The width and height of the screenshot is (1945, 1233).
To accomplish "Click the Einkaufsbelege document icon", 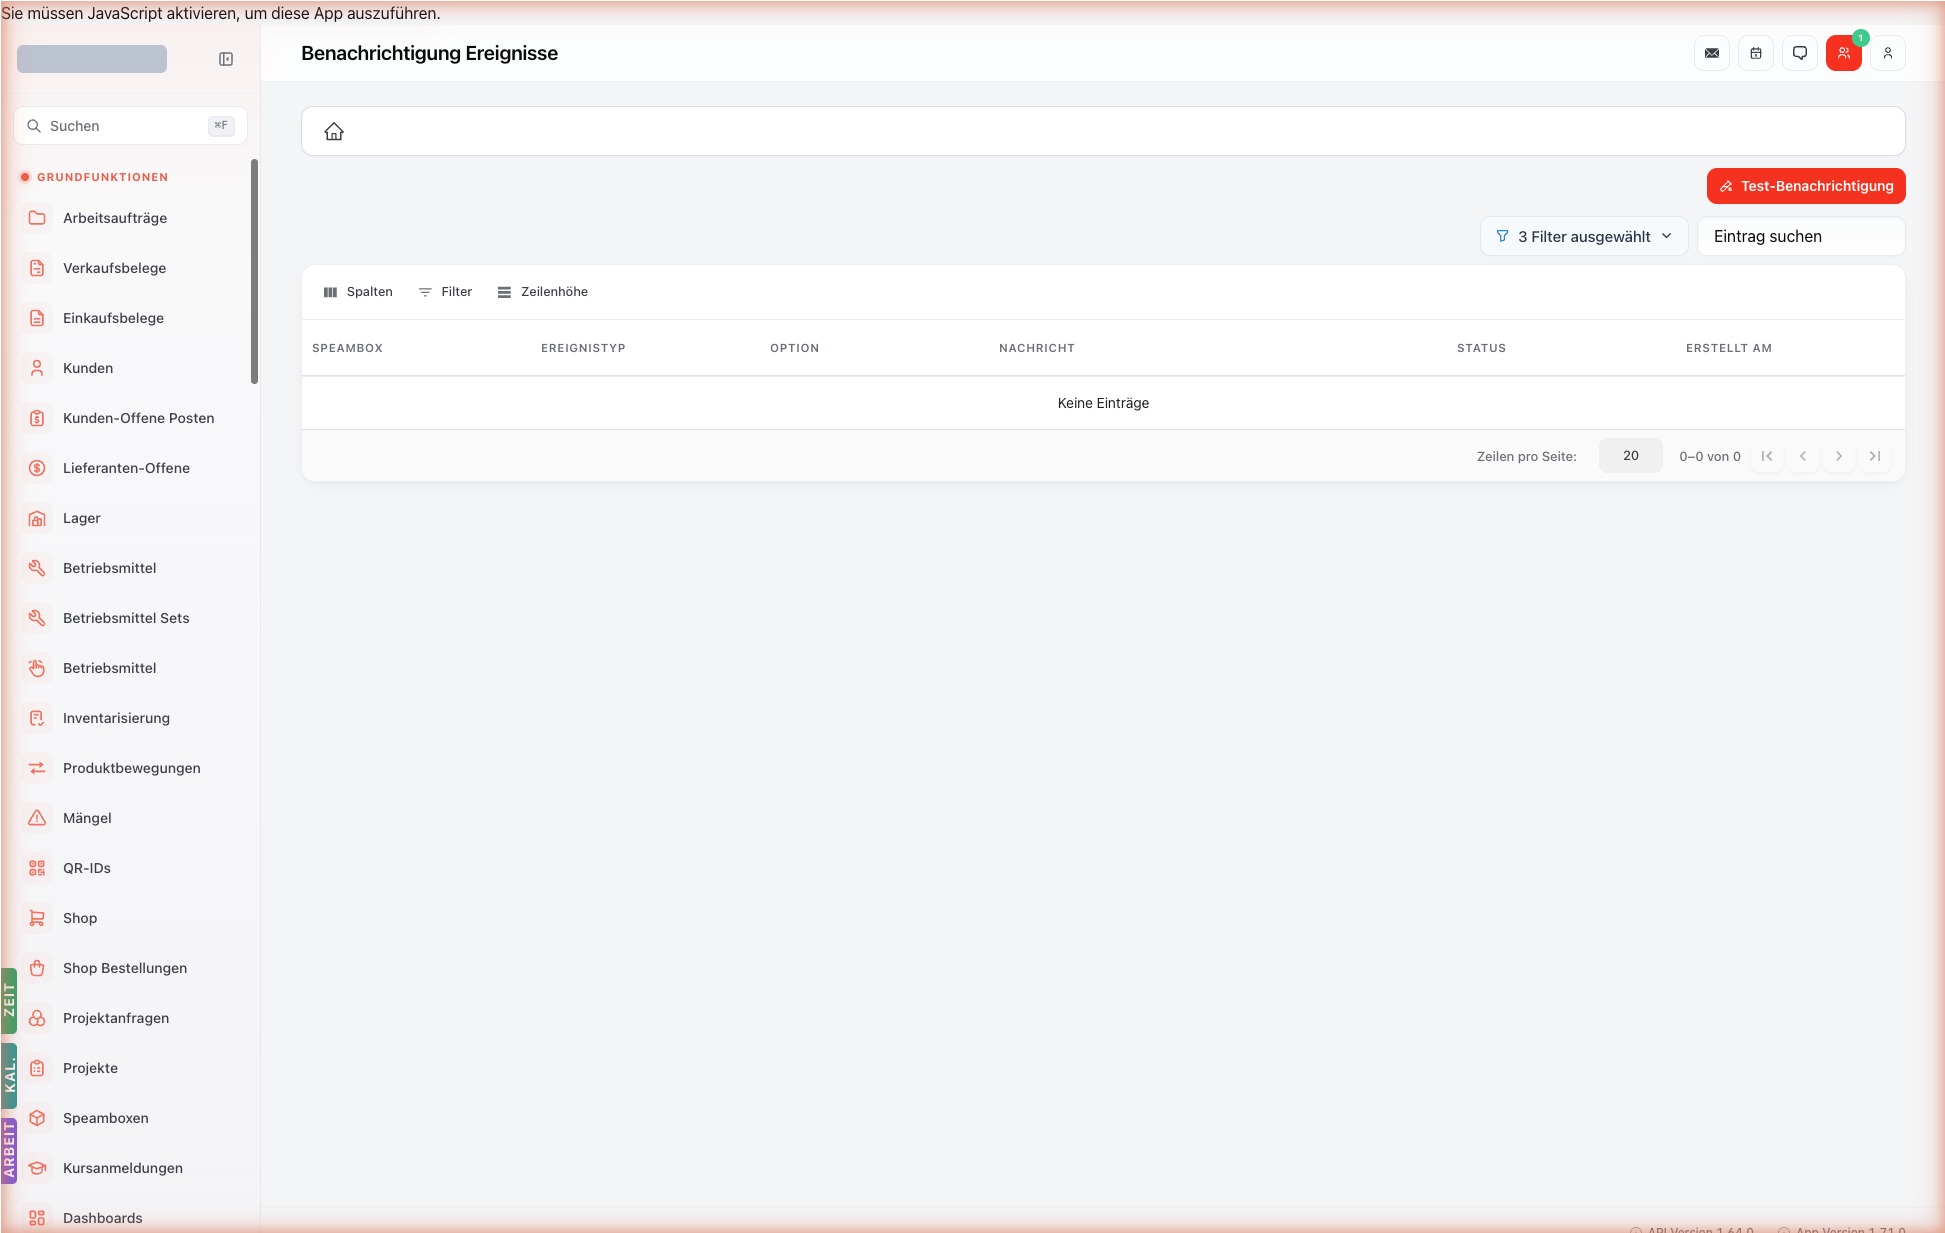I will 37,318.
